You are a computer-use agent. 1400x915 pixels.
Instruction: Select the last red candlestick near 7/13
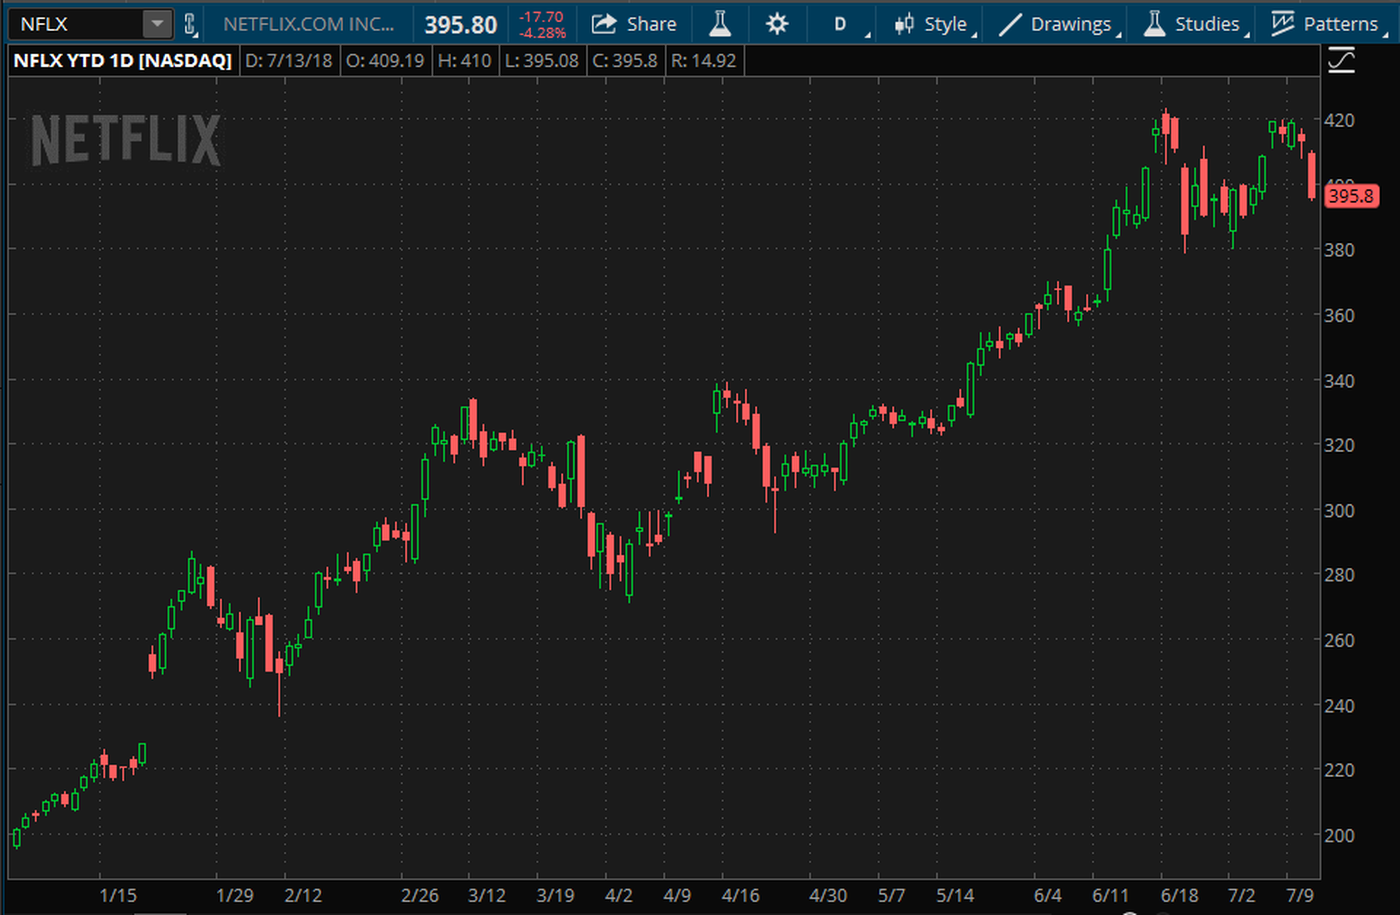click(x=1312, y=176)
